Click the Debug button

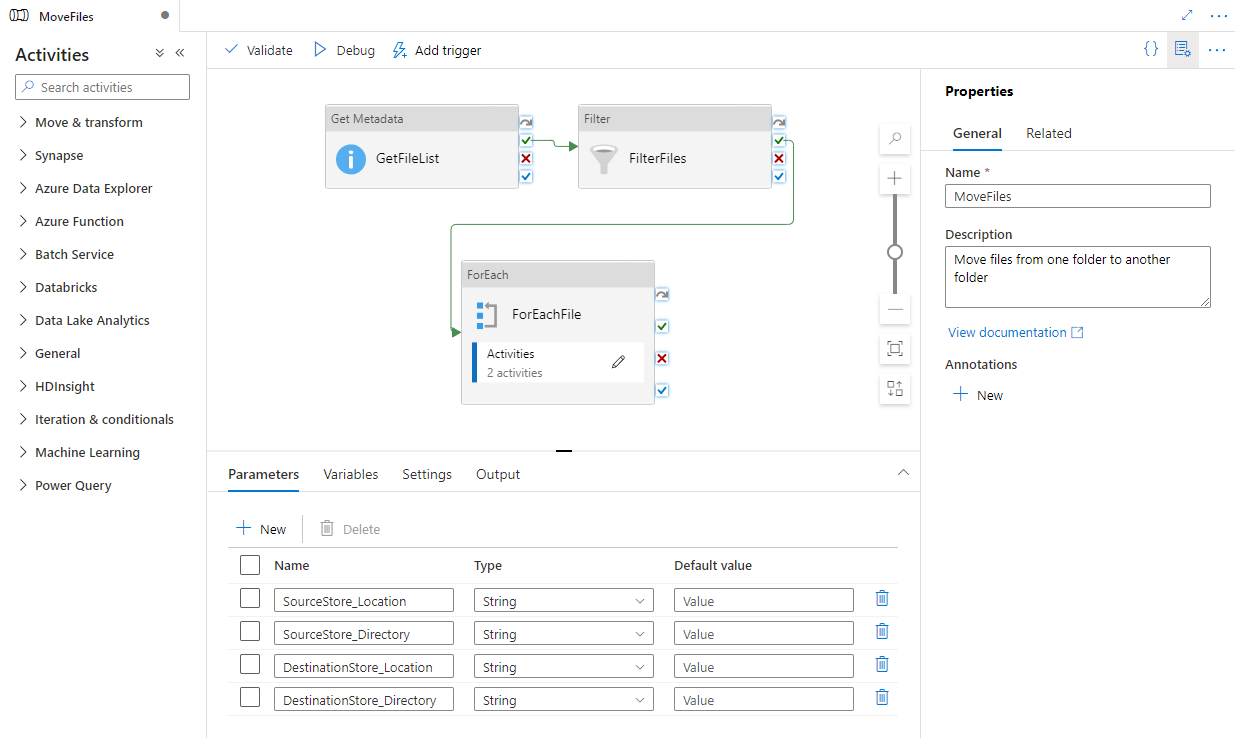(x=343, y=49)
